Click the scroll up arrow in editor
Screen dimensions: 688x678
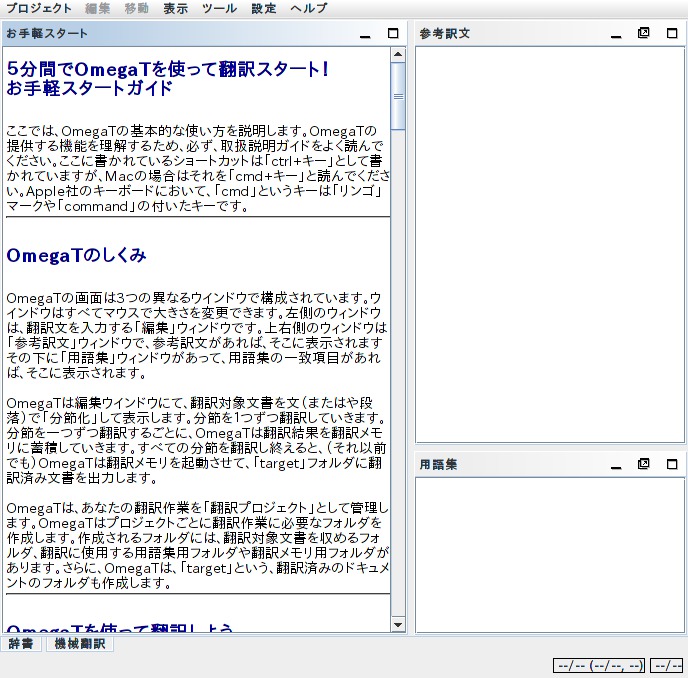[x=398, y=54]
